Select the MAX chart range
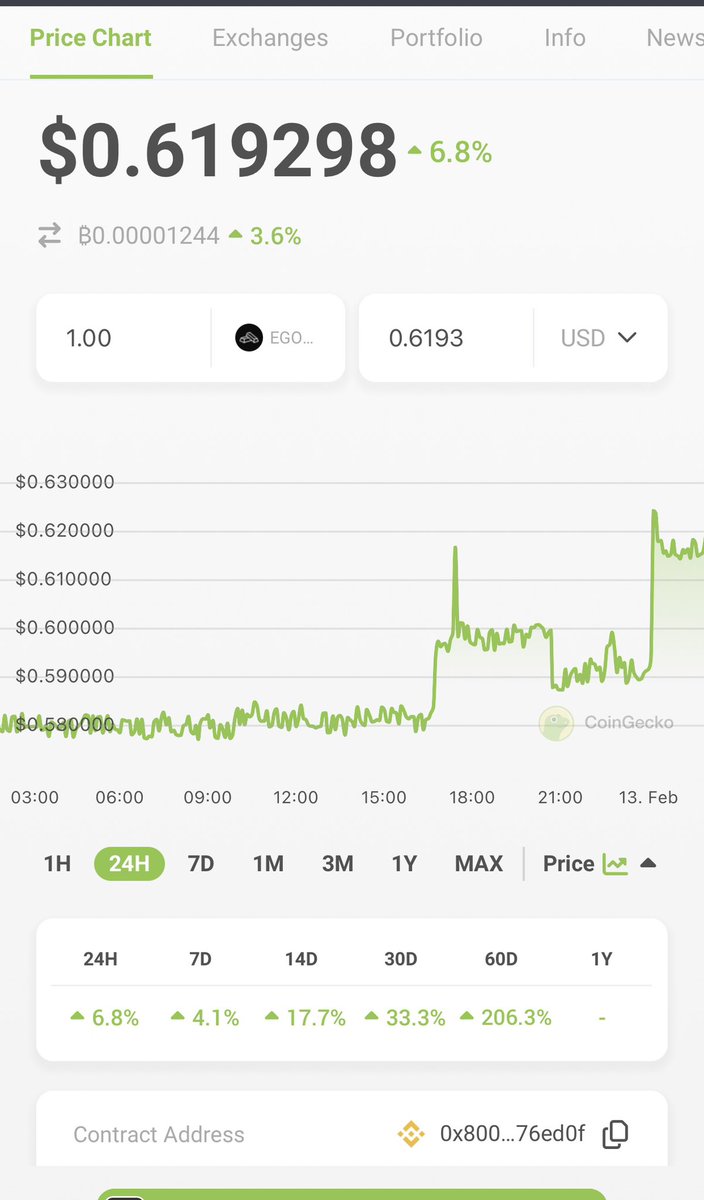This screenshot has height=1200, width=704. tap(479, 864)
